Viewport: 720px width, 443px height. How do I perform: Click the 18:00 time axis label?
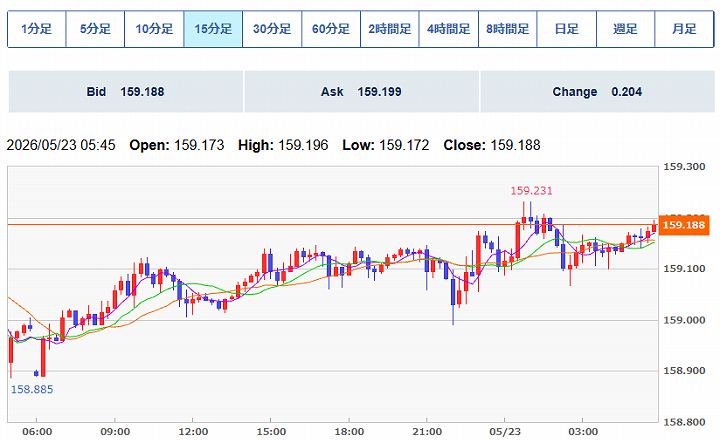[x=349, y=432]
